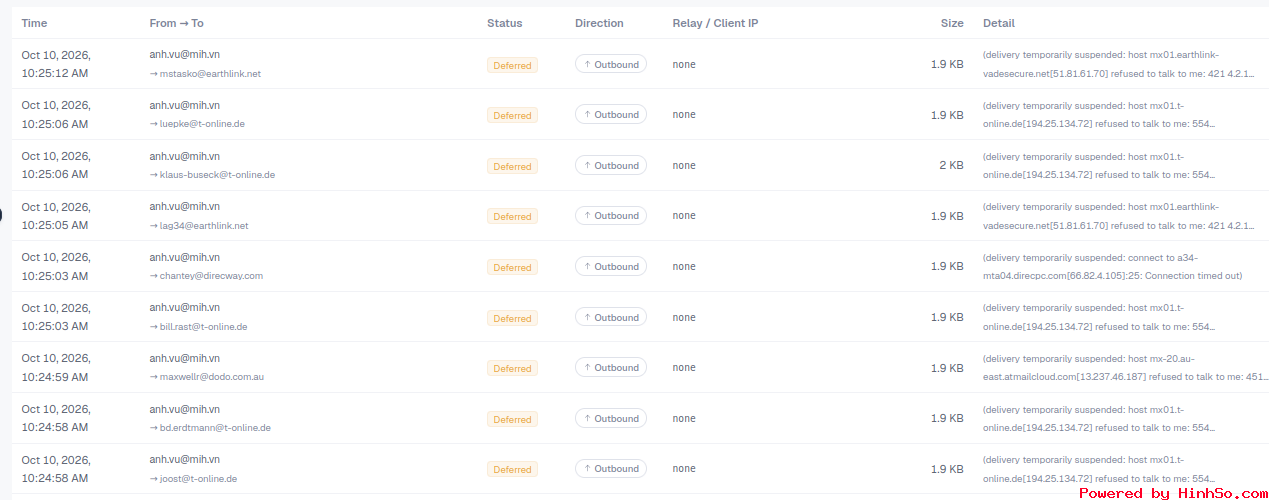Click sender anh.vu@mih.vn above mstasko@earthlink.net
The image size is (1269, 500).
point(185,55)
